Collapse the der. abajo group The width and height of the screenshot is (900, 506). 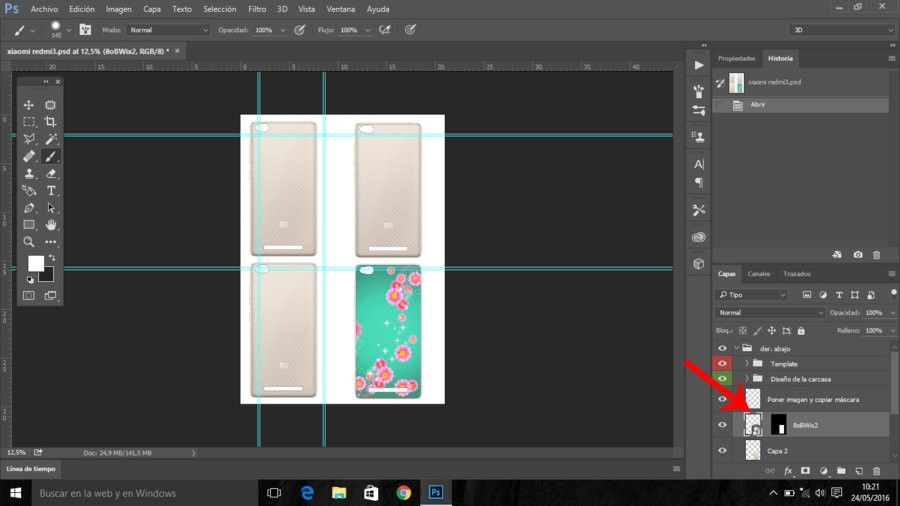pos(736,348)
